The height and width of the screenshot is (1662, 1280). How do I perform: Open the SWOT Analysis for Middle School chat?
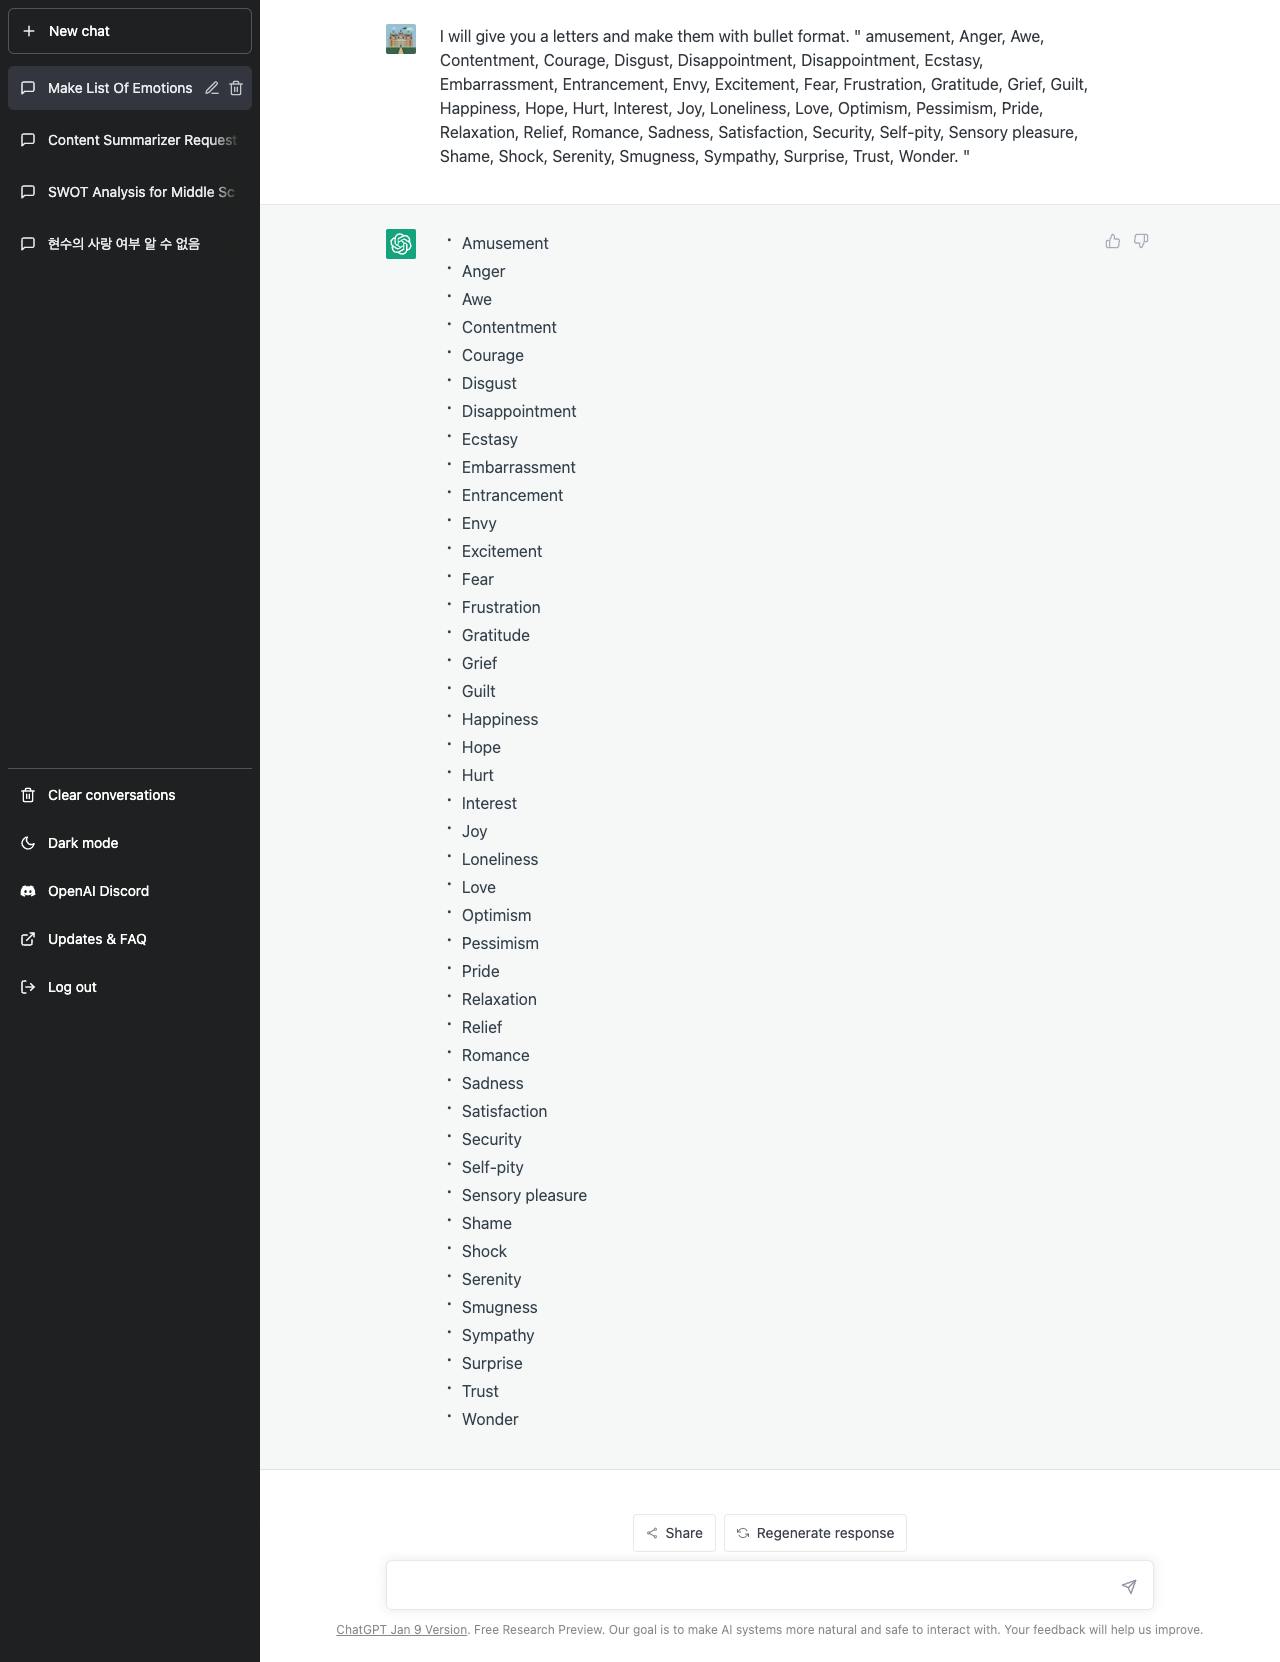(130, 192)
